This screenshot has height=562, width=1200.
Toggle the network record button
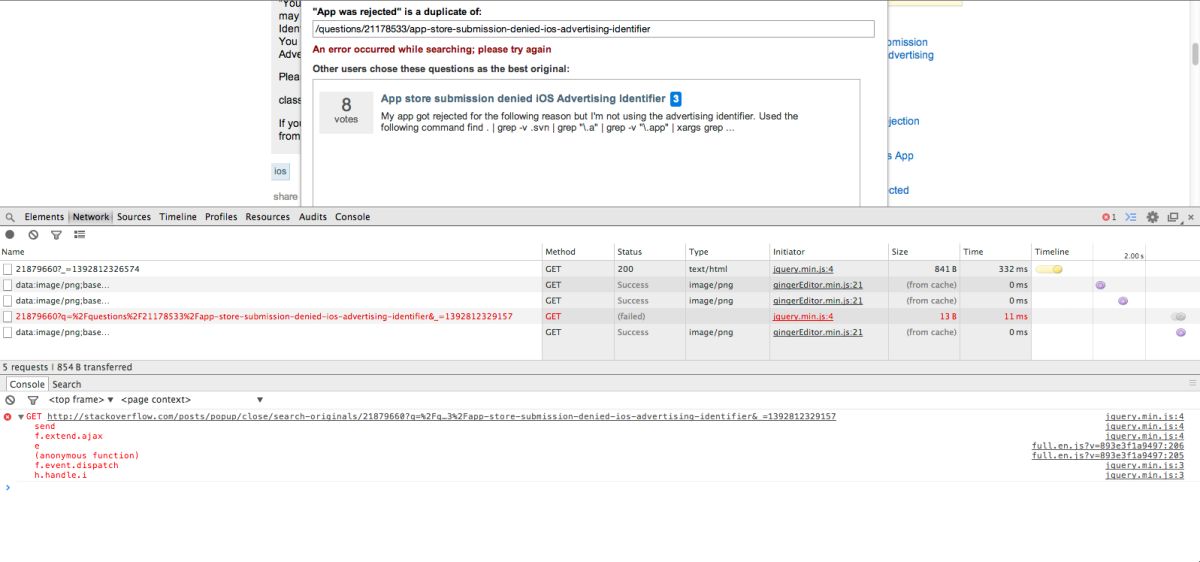10,234
